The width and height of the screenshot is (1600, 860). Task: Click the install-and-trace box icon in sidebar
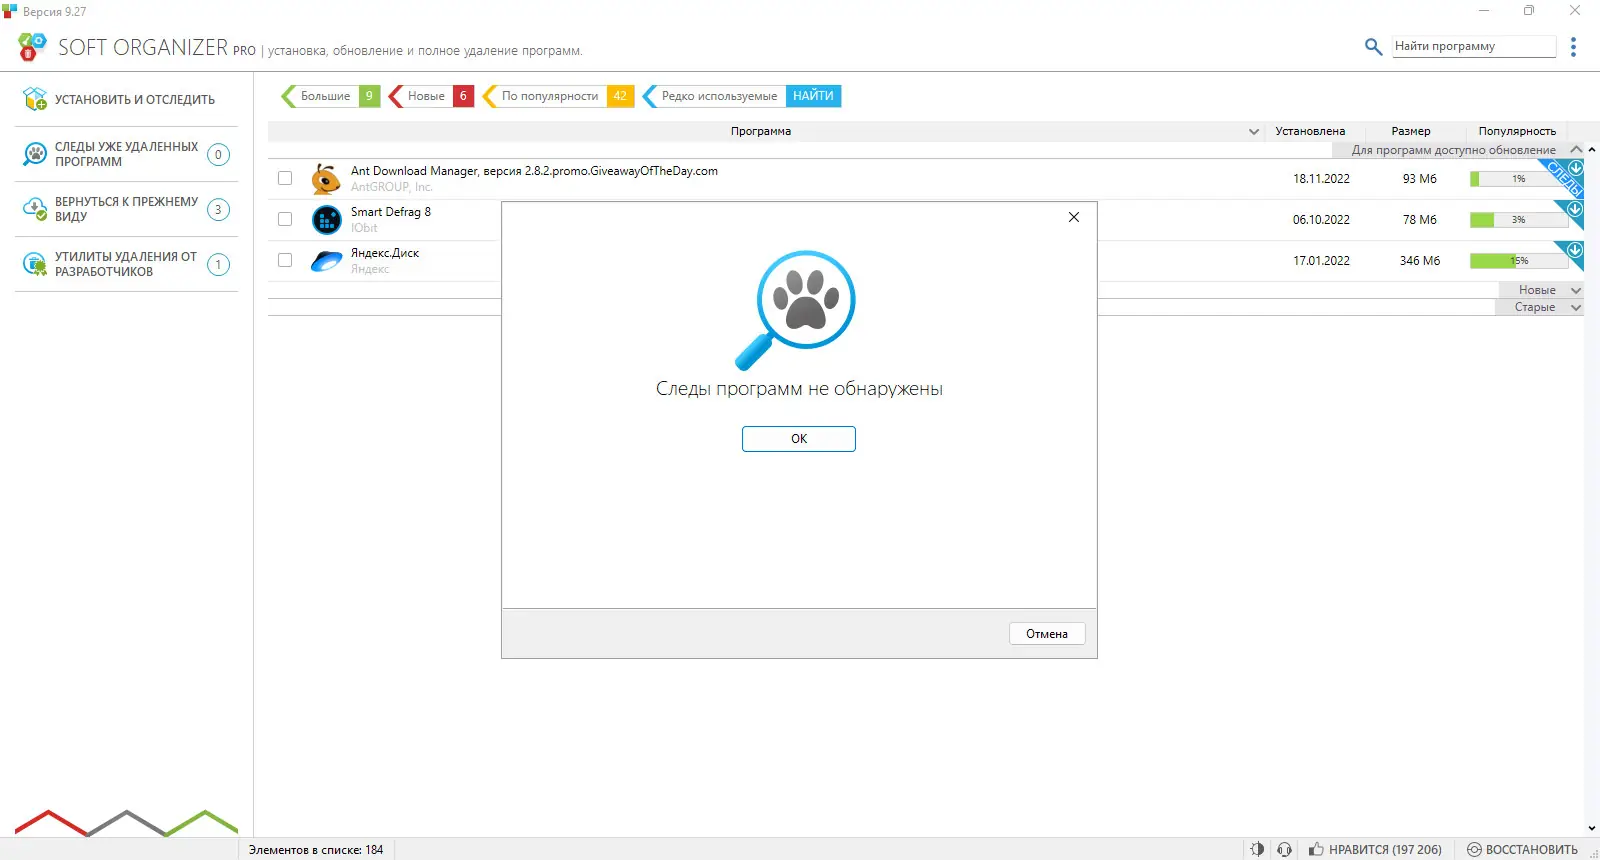(x=35, y=98)
